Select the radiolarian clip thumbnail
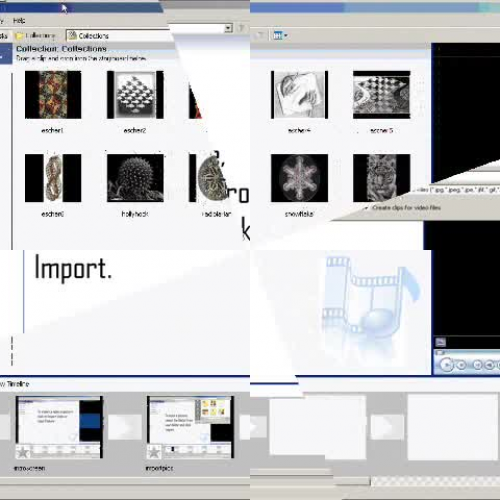 tap(208, 178)
